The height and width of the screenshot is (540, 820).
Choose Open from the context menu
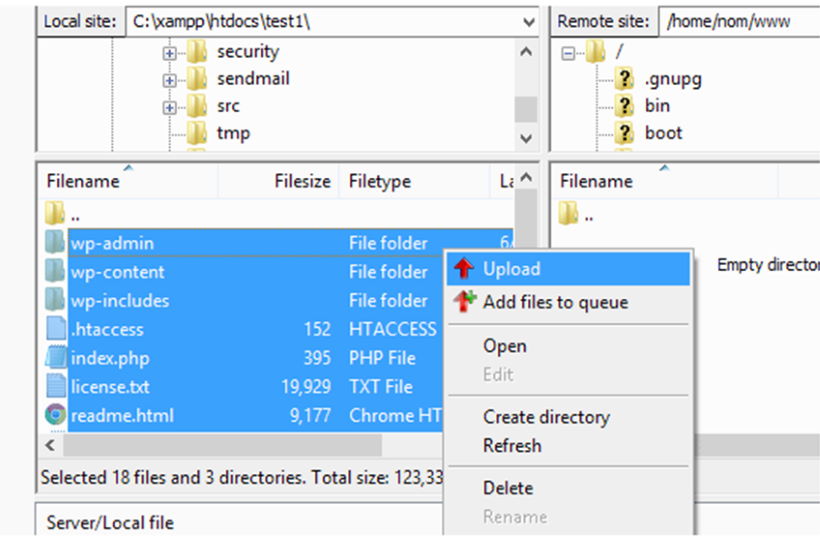[504, 346]
